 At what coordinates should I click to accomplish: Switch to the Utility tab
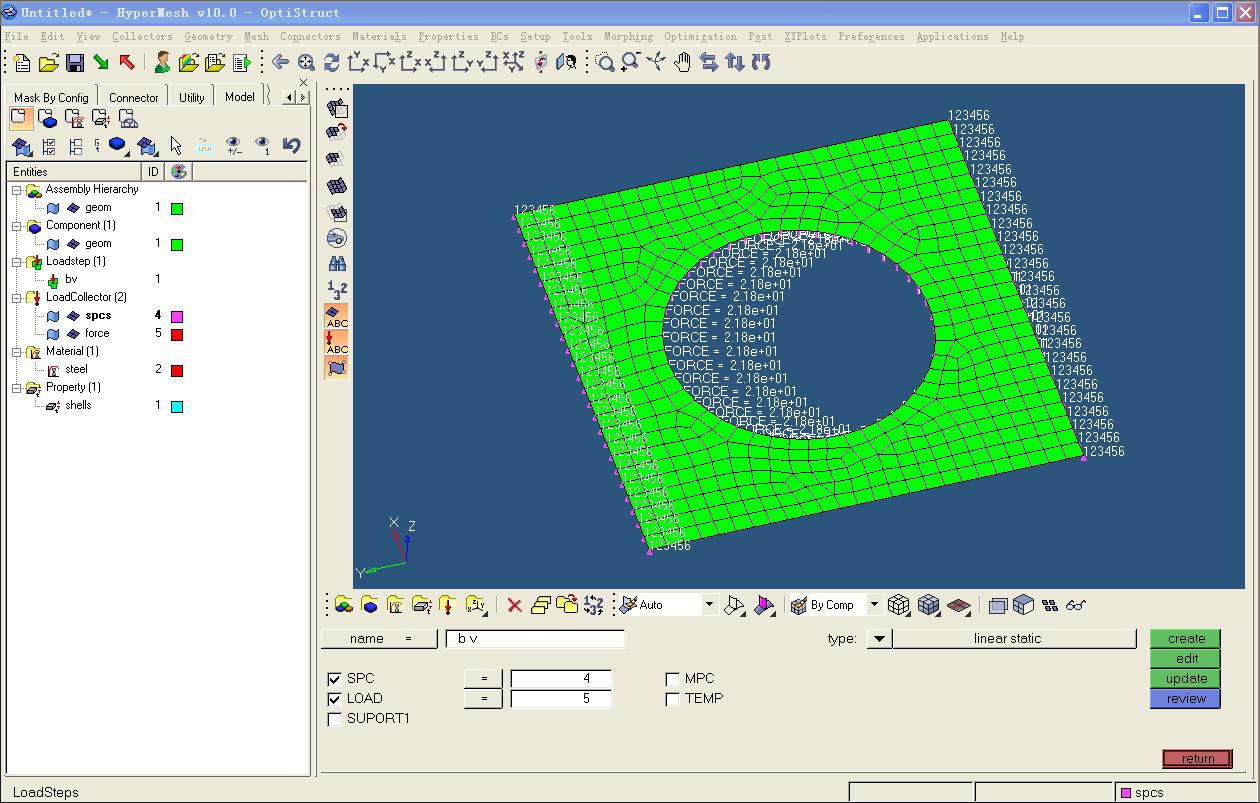point(191,97)
